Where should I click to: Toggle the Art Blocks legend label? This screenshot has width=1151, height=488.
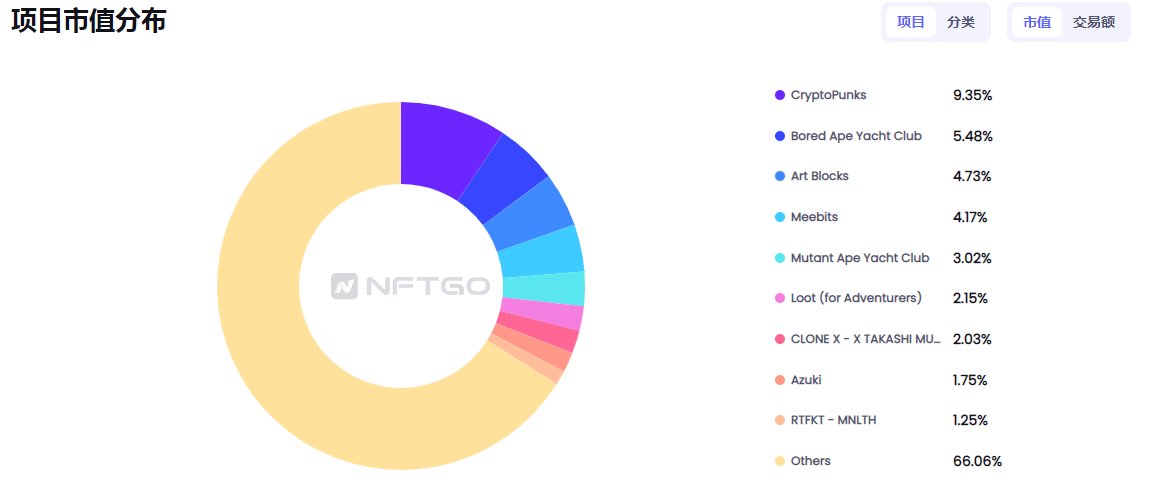click(820, 177)
